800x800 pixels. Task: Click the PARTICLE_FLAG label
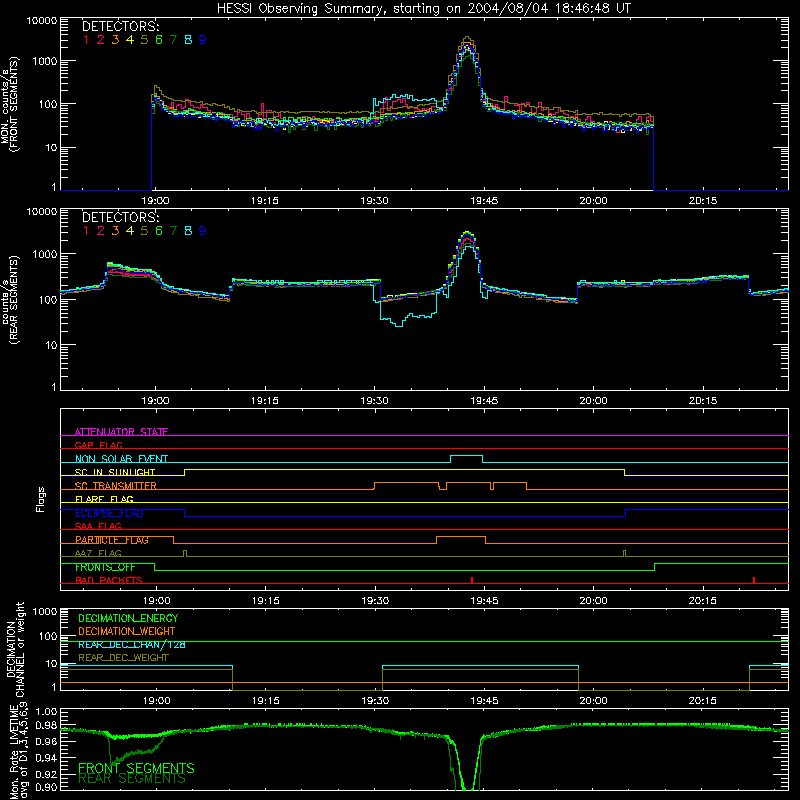coord(112,539)
